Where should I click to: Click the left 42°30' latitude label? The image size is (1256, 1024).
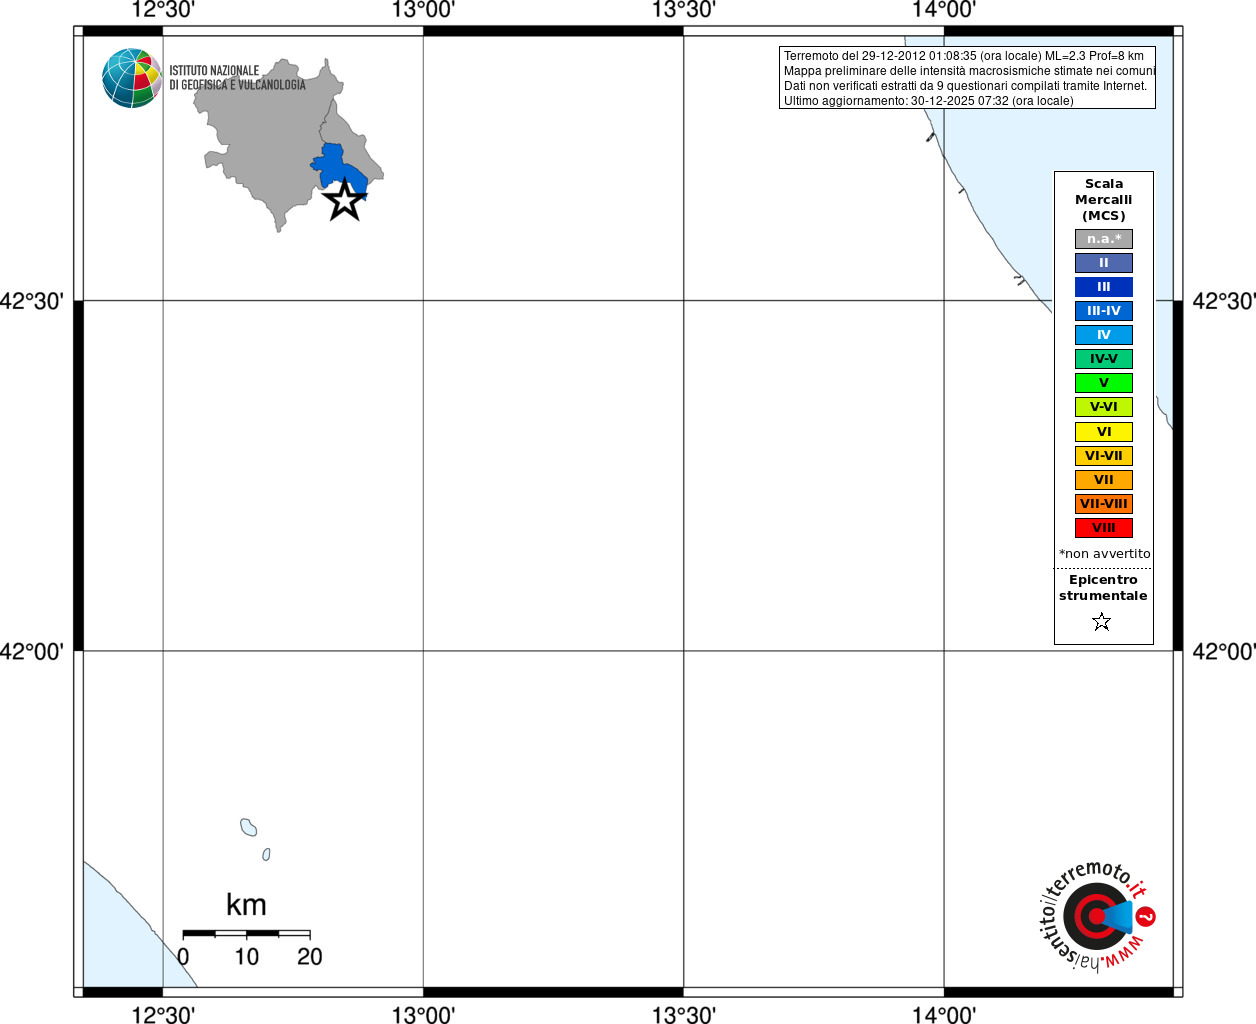[x=32, y=301]
